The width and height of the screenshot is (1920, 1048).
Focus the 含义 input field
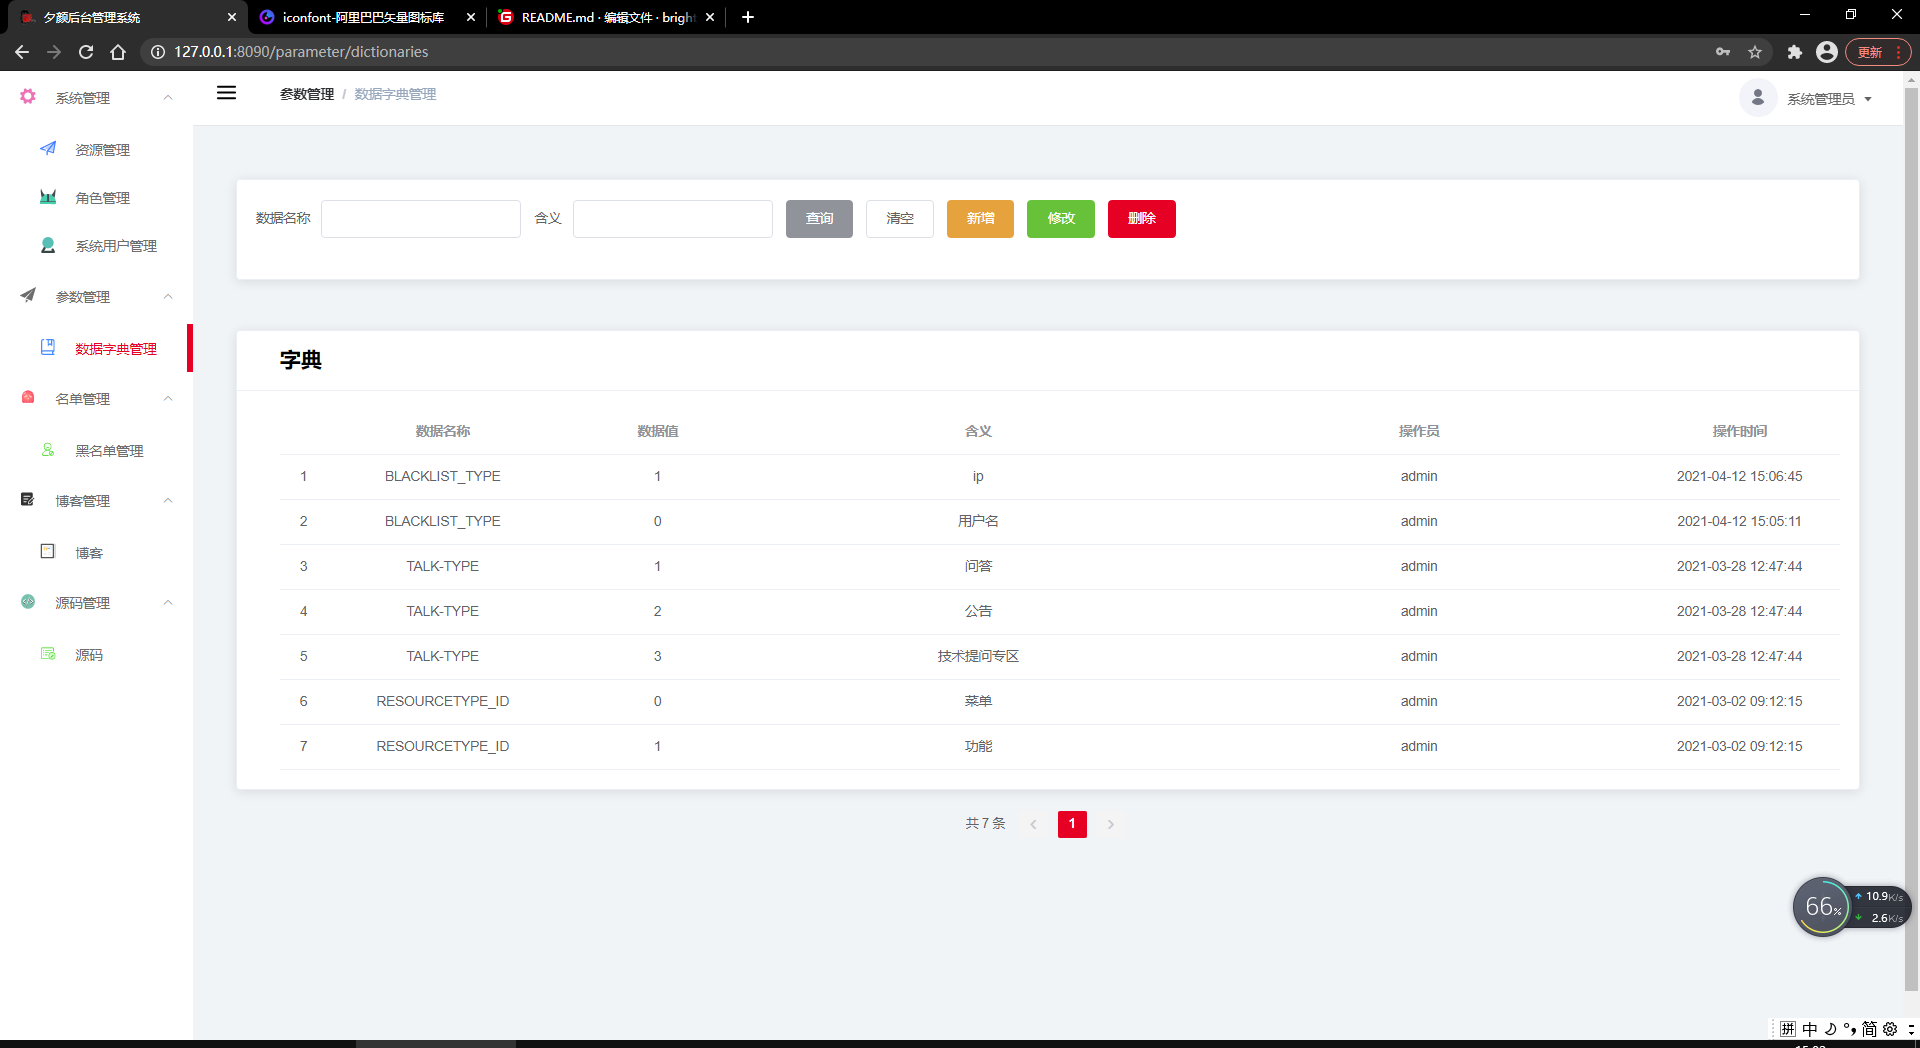coord(673,219)
